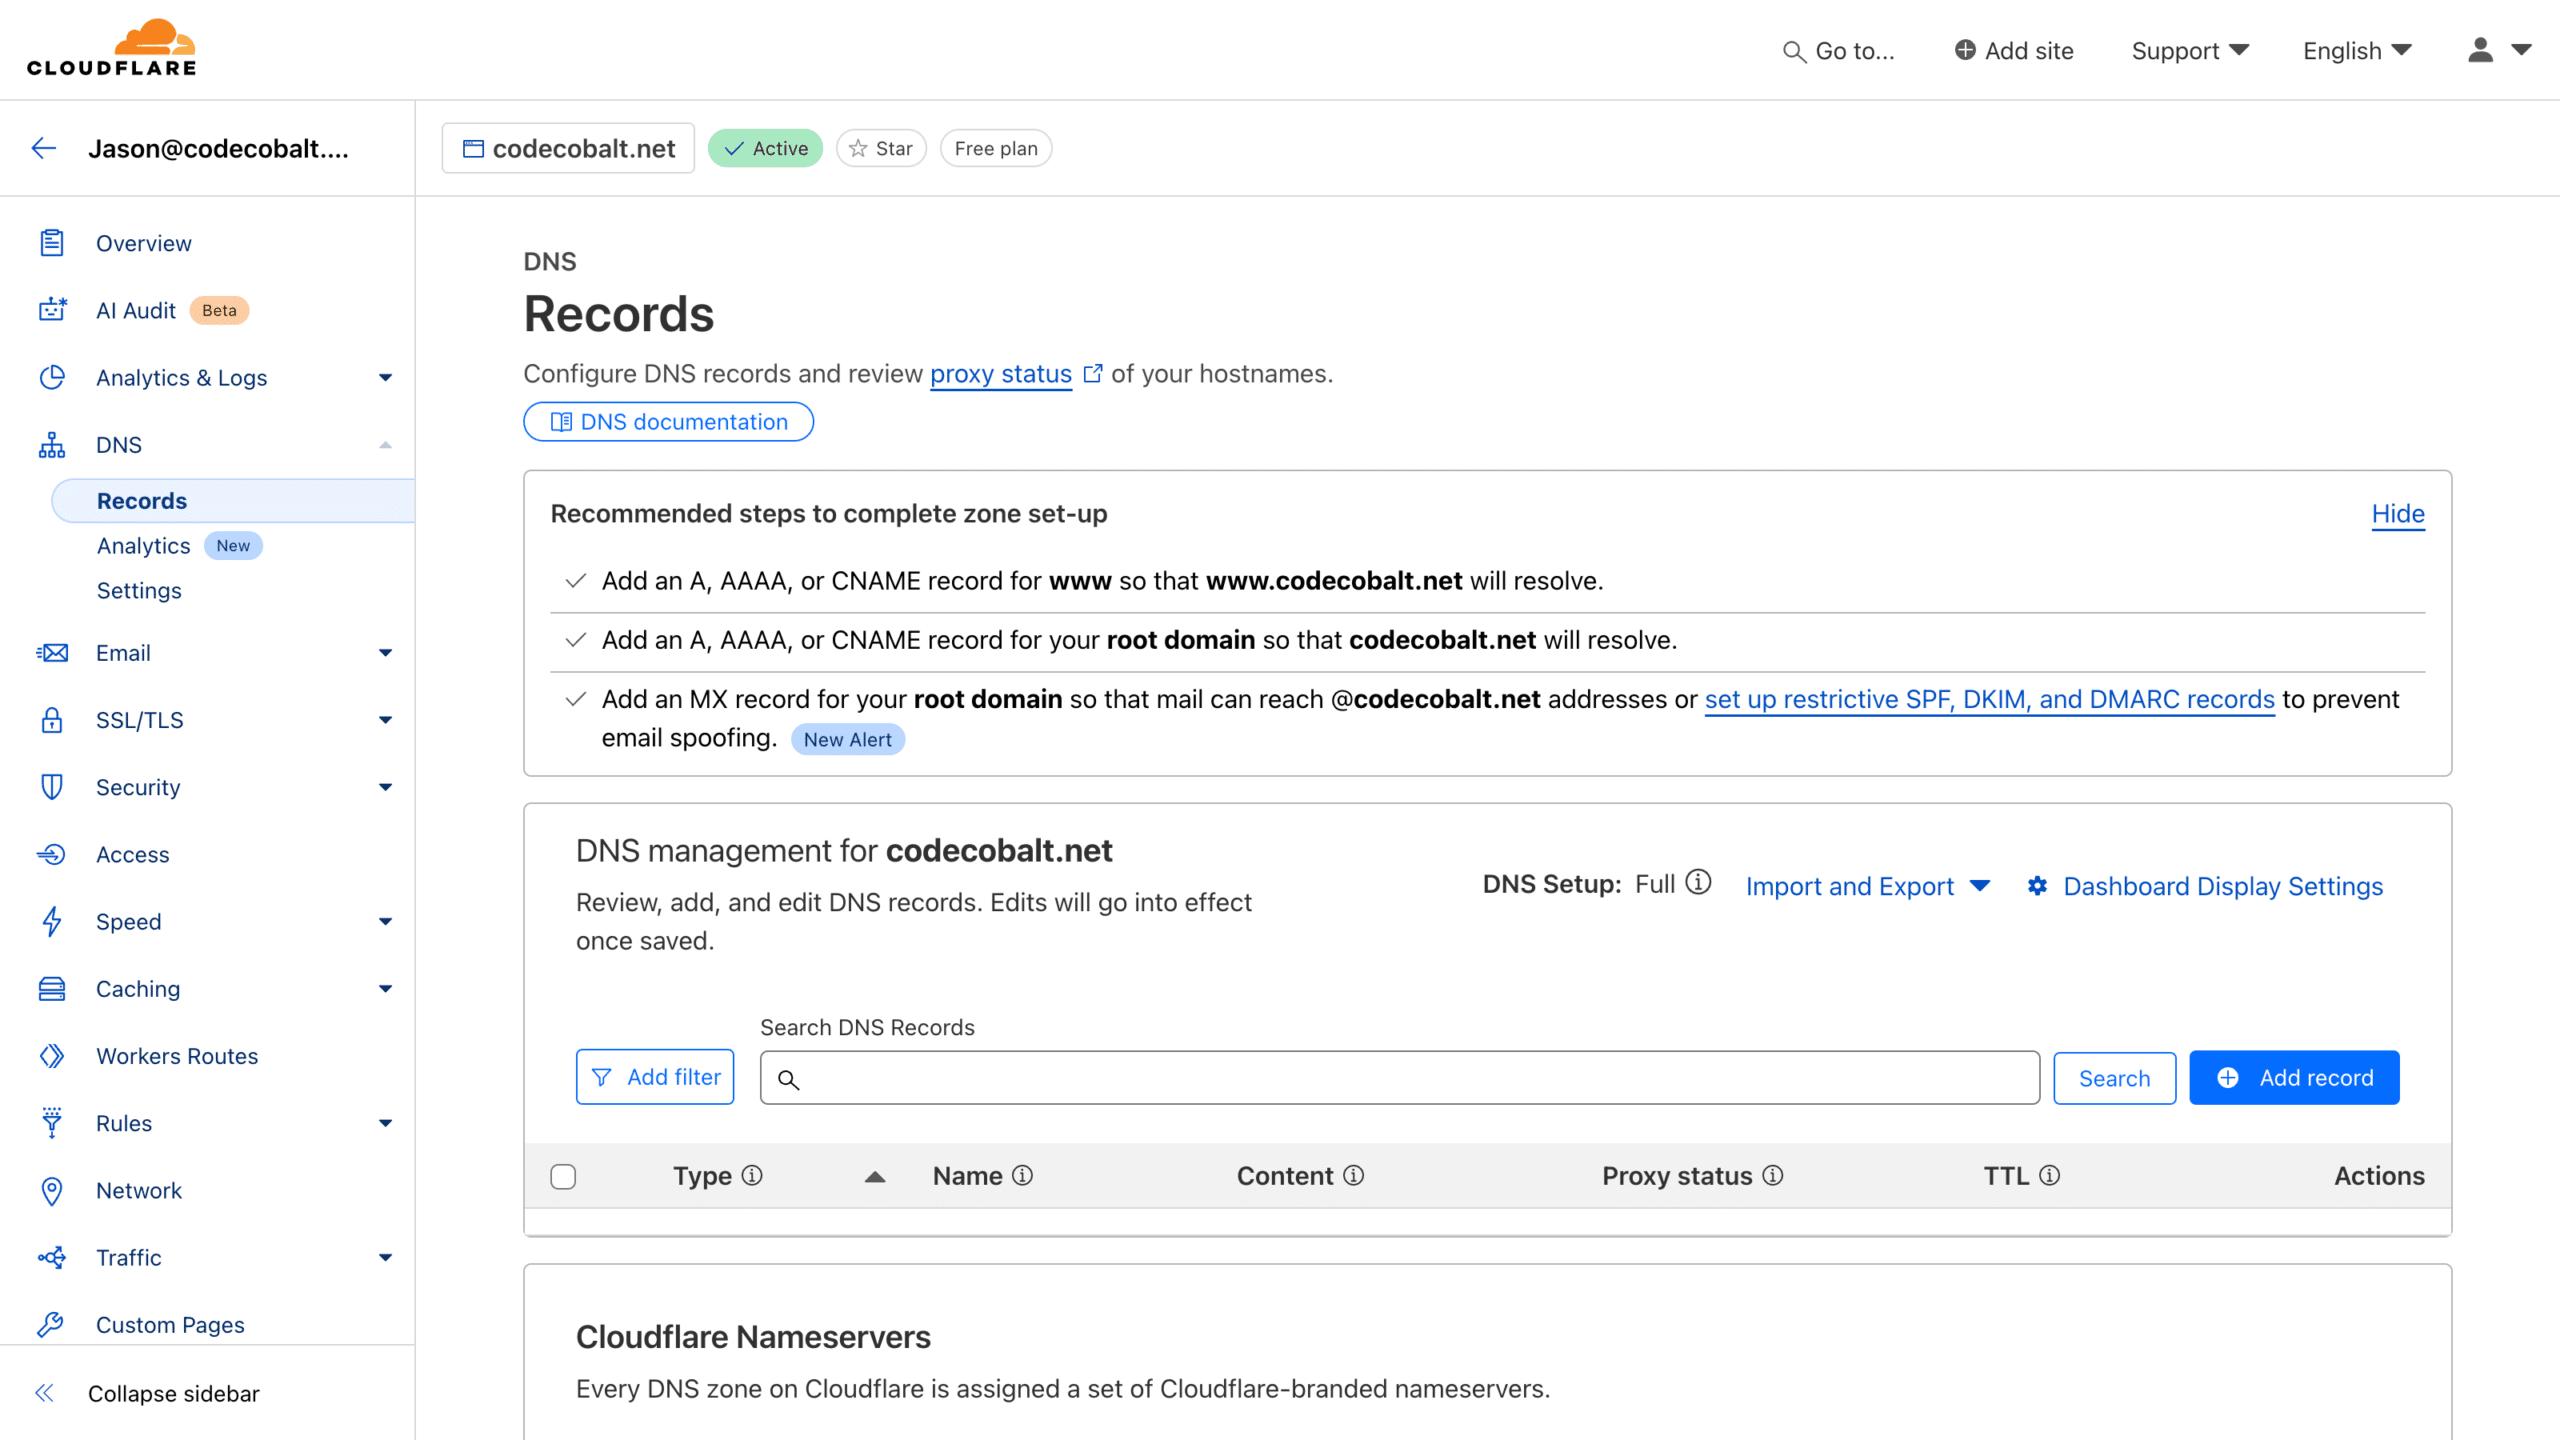This screenshot has height=1440, width=2560.
Task: Select the DNS icon in sidebar
Action: coord(51,444)
